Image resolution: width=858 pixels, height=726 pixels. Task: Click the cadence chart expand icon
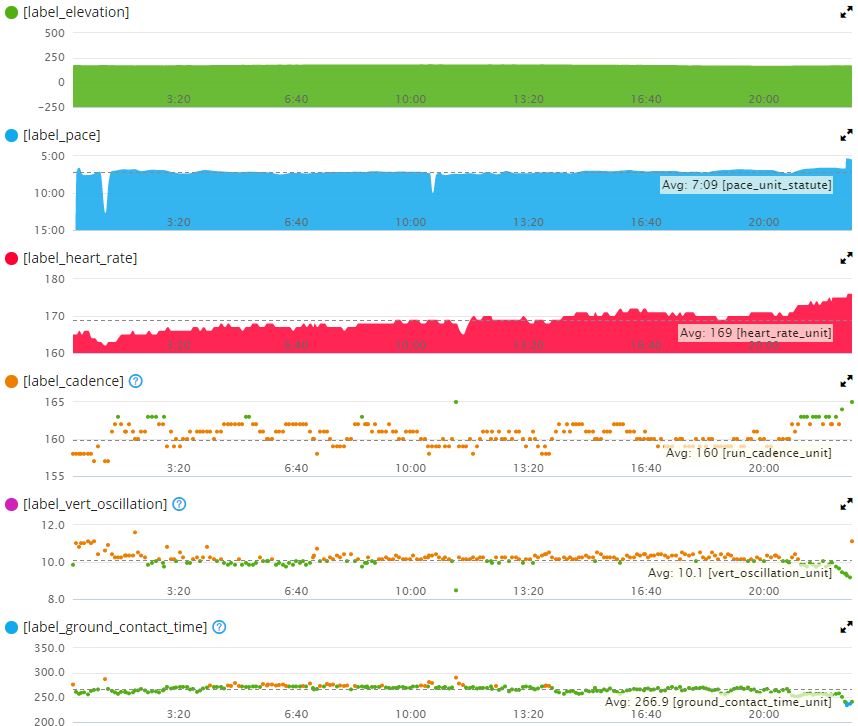[x=846, y=381]
